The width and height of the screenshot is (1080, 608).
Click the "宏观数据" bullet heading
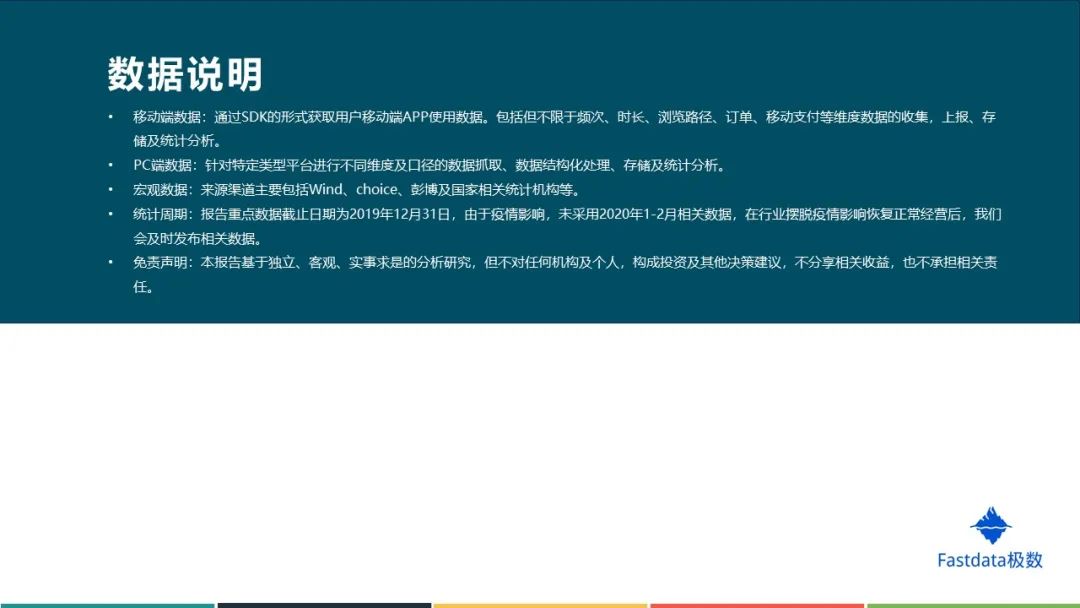tap(160, 189)
